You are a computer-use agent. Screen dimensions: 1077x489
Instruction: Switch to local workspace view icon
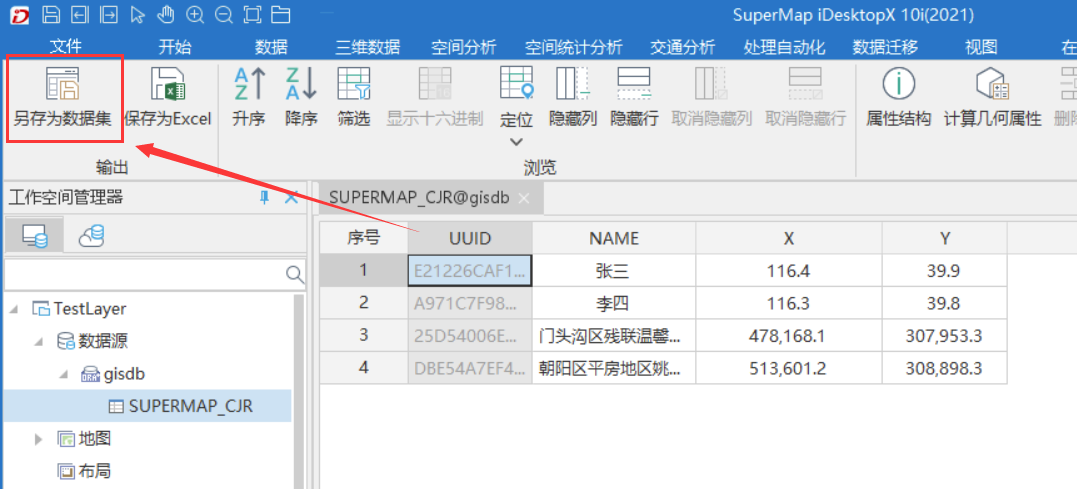(x=34, y=236)
